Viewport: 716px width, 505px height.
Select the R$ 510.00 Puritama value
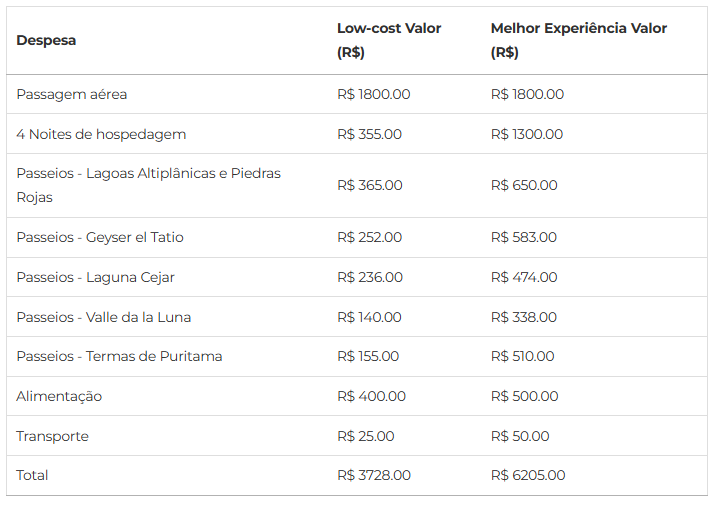click(522, 356)
